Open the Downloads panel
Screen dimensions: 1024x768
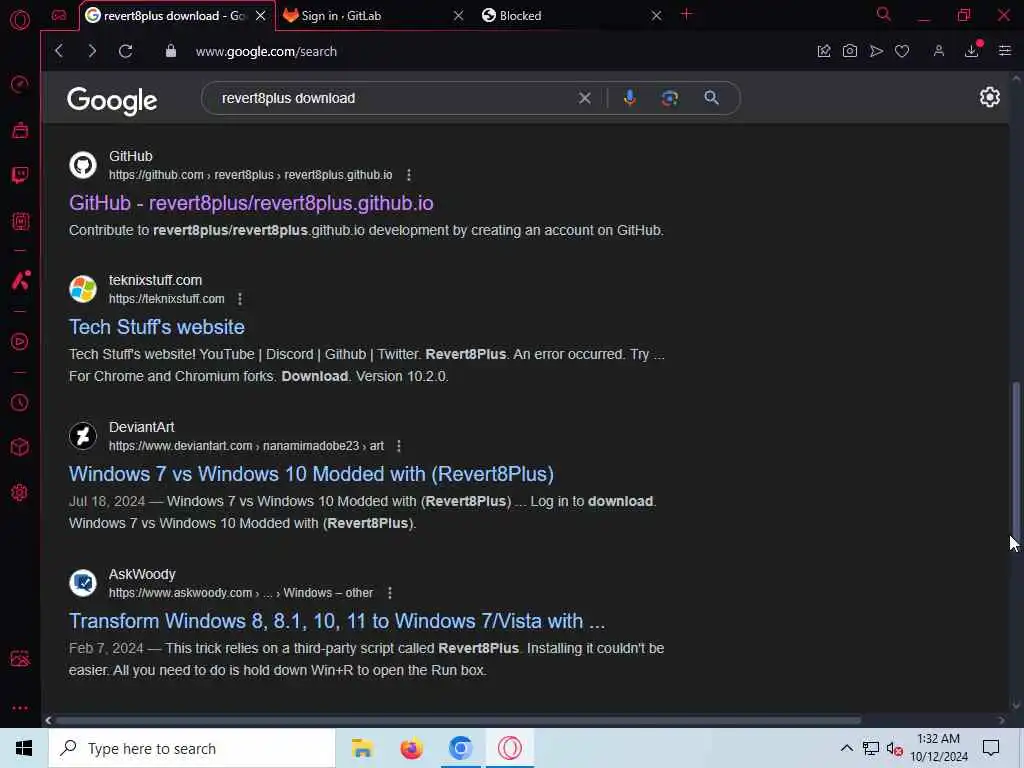[972, 51]
